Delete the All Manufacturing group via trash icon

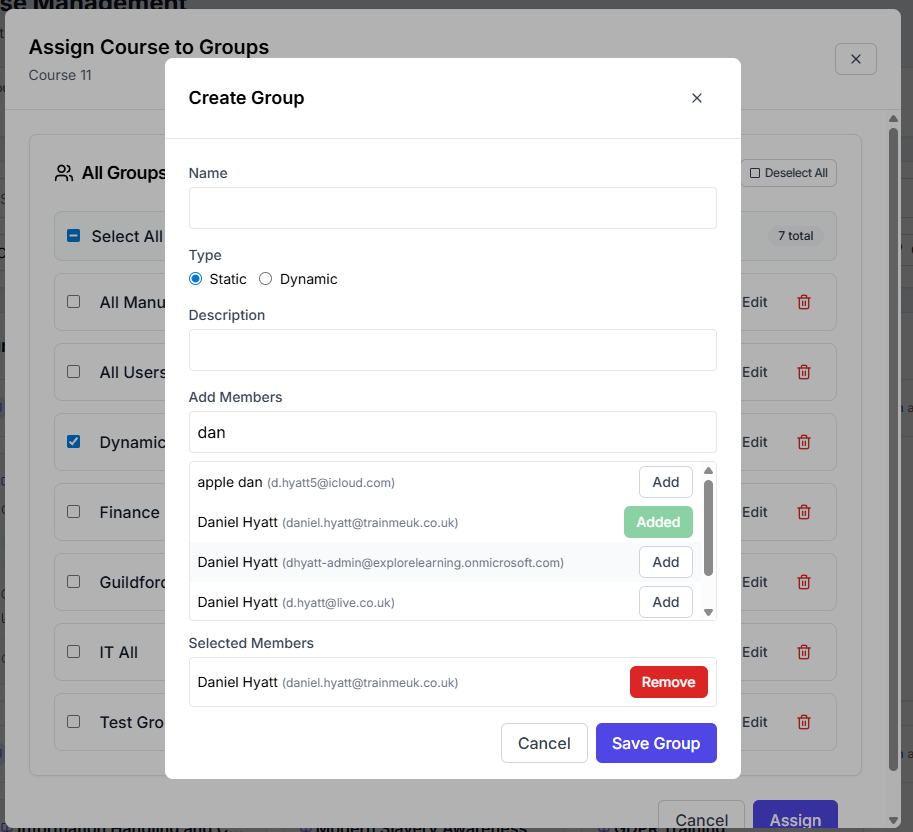pos(804,302)
